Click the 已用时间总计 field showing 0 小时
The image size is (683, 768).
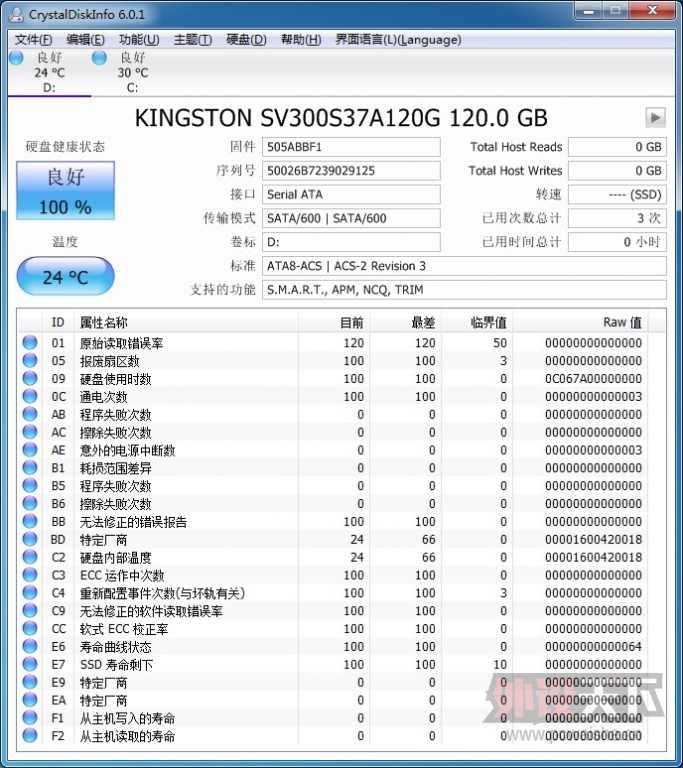[x=617, y=242]
